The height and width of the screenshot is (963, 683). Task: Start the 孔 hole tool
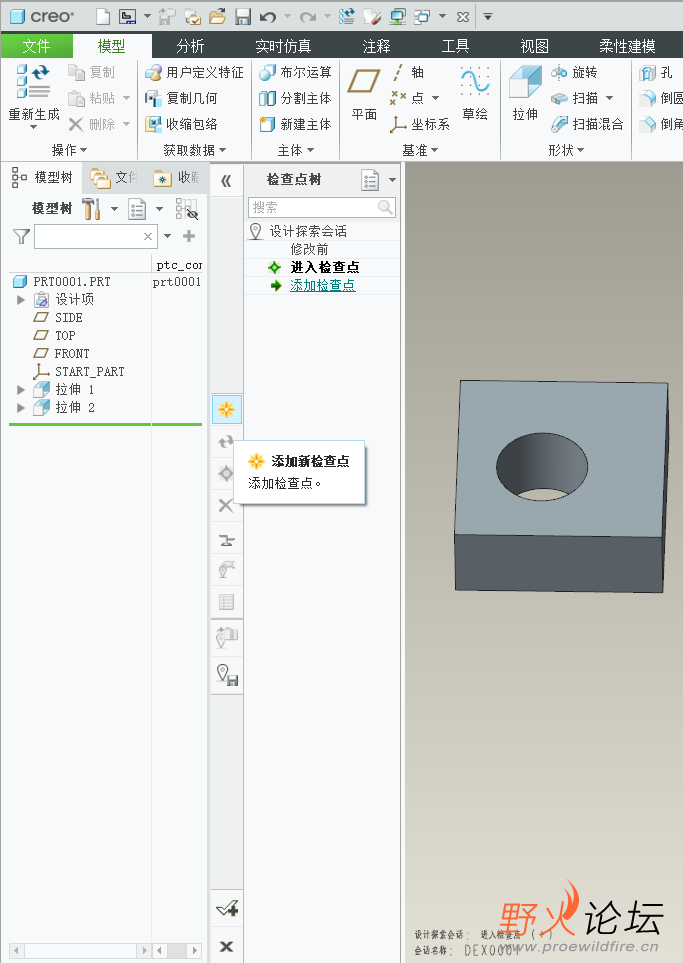656,73
